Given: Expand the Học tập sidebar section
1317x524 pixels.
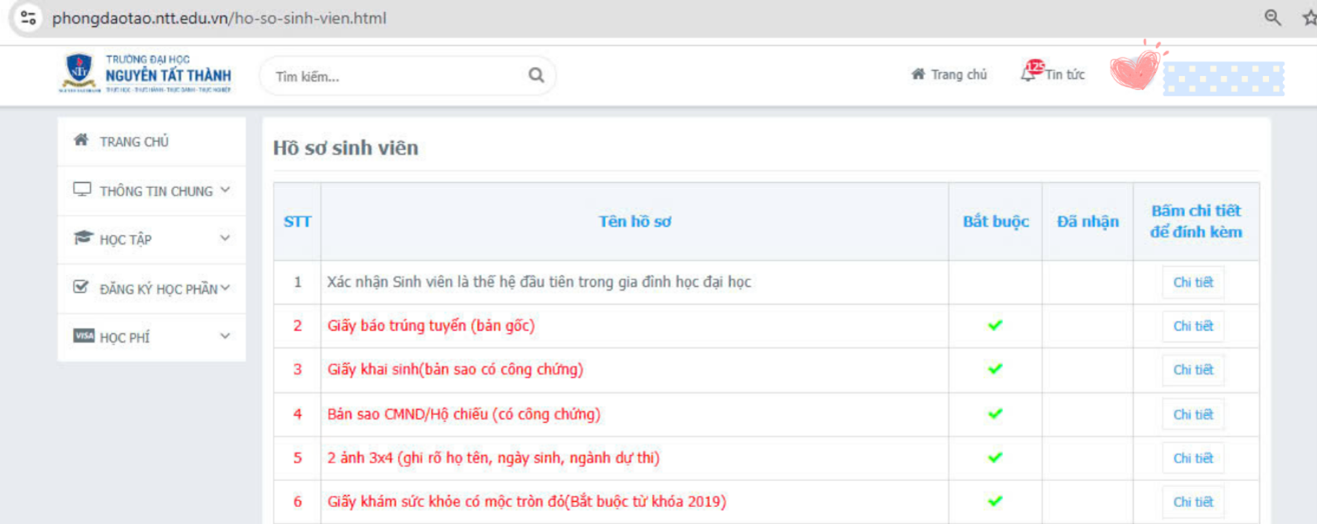Looking at the screenshot, I should point(151,239).
